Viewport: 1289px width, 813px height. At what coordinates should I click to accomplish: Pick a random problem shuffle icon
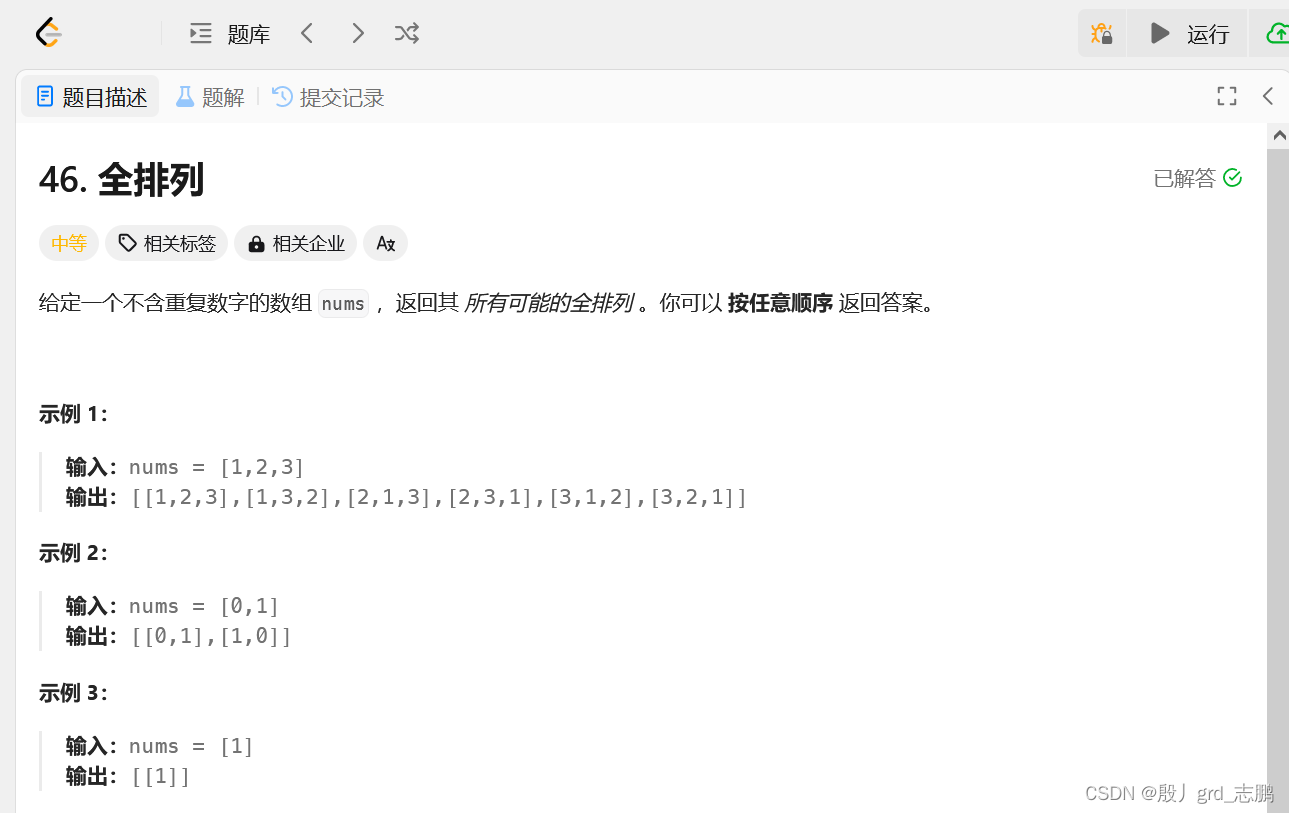click(406, 34)
